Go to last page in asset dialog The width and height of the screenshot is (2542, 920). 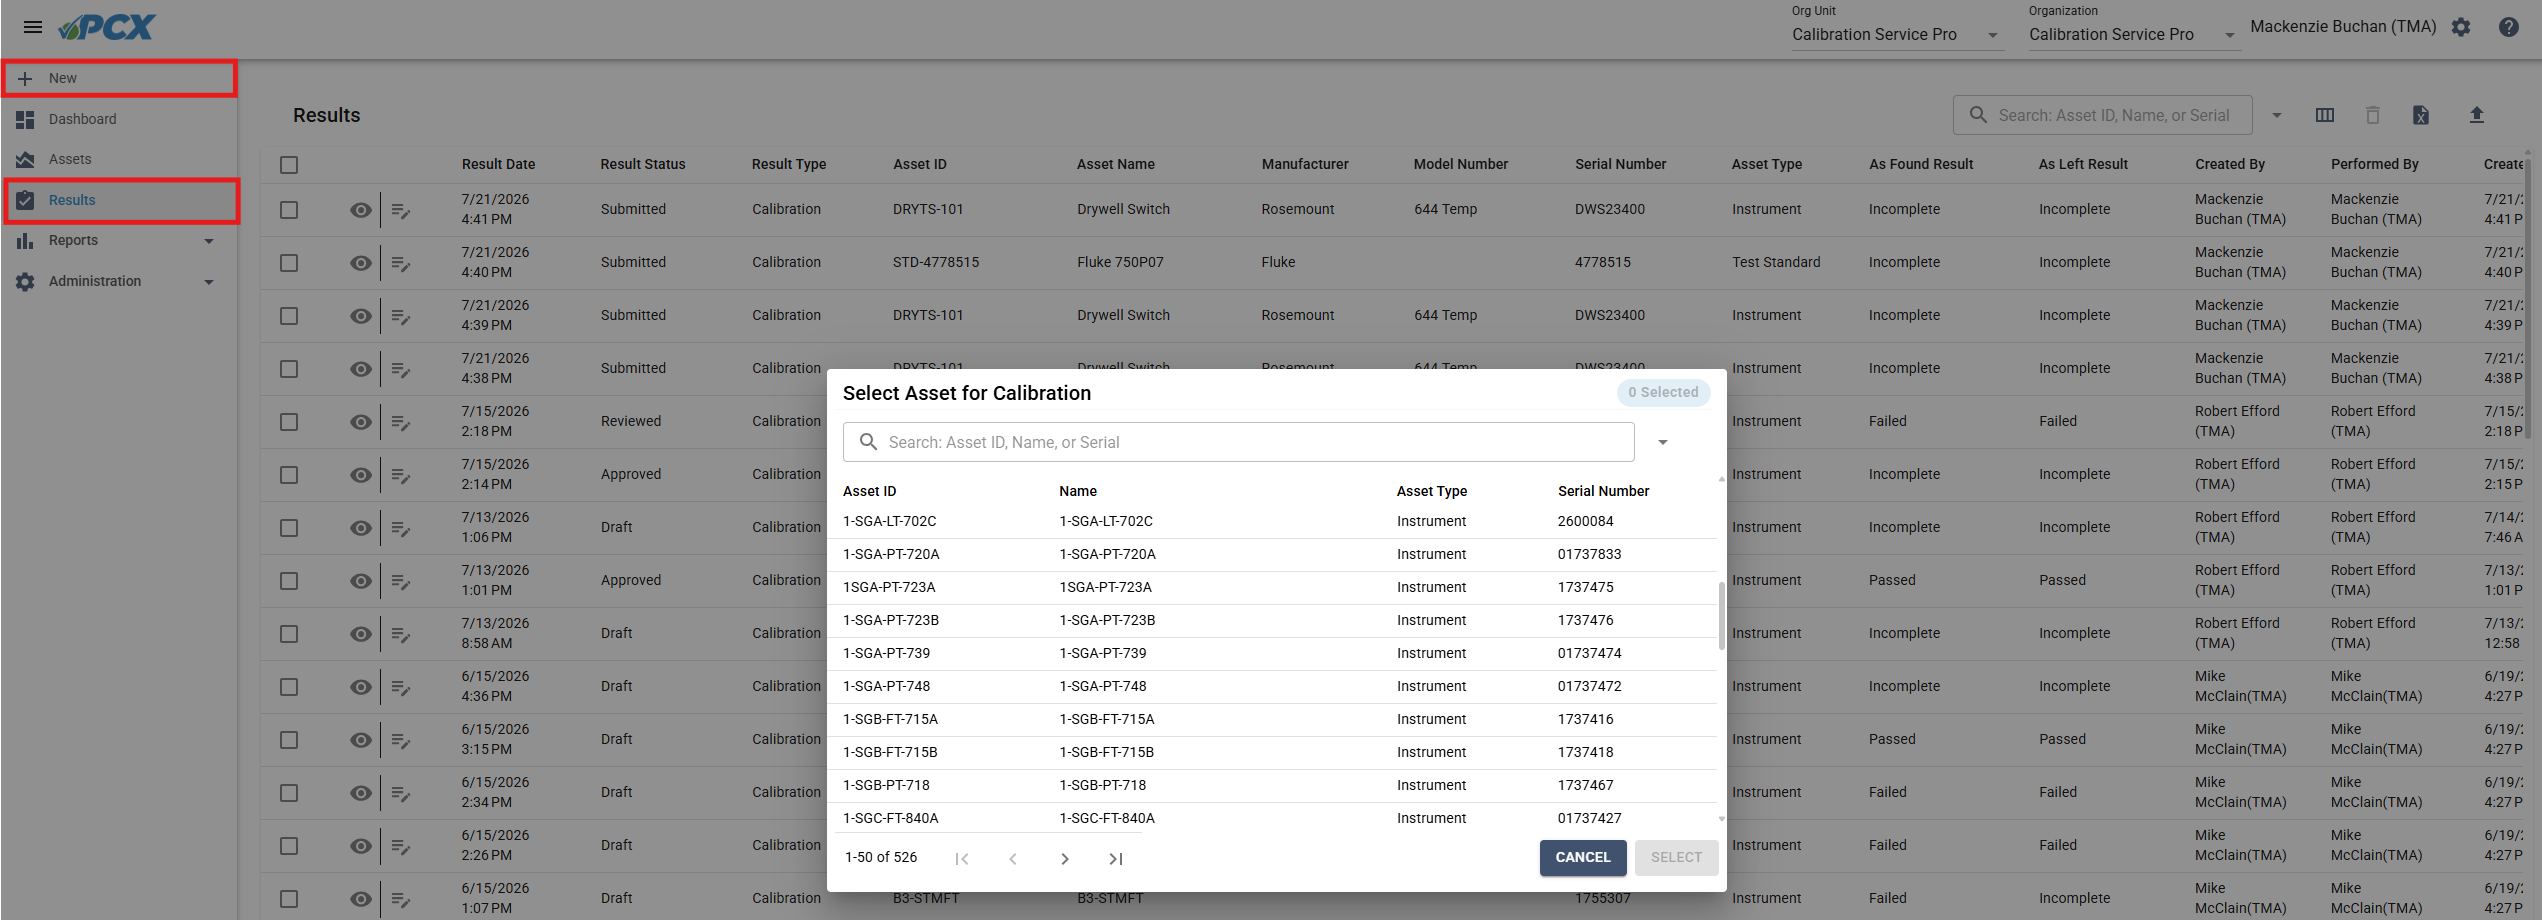click(x=1116, y=859)
